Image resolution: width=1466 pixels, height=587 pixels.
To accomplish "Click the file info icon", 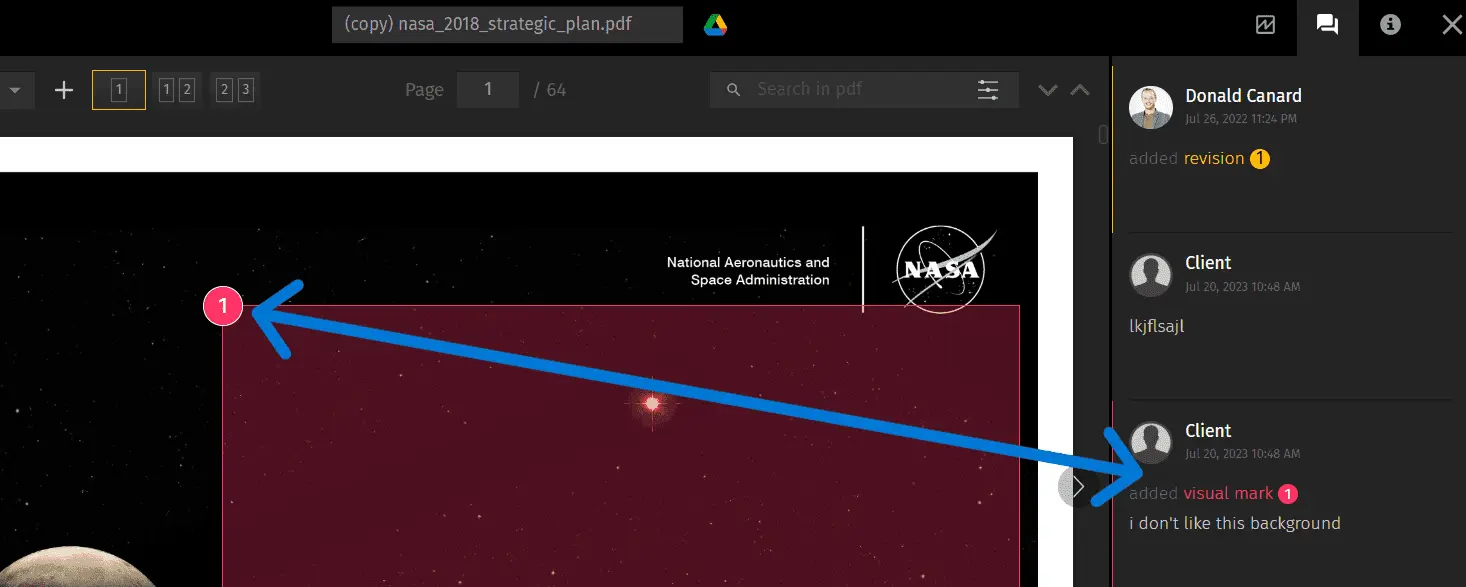I will tap(1389, 27).
